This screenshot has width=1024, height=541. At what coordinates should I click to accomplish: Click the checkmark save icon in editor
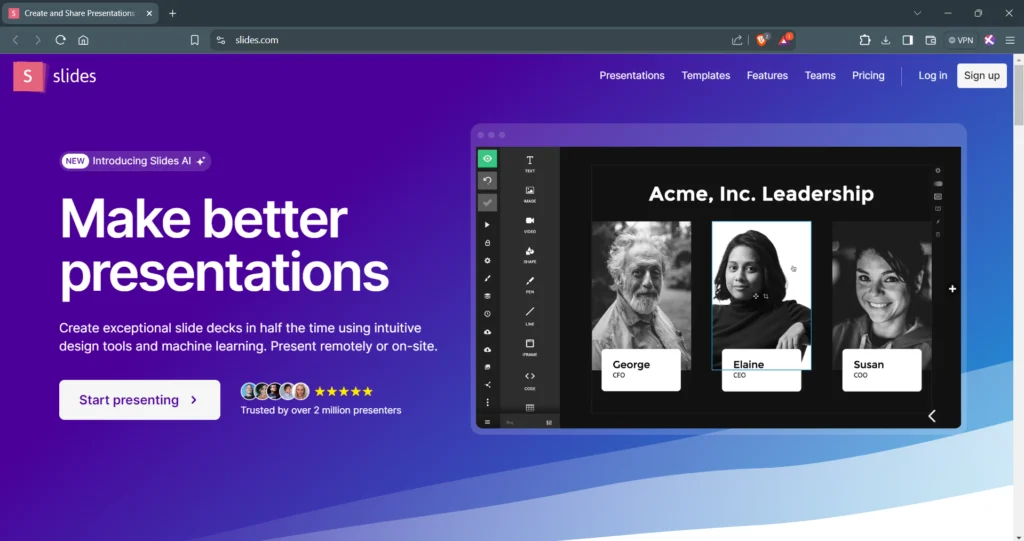tap(487, 203)
